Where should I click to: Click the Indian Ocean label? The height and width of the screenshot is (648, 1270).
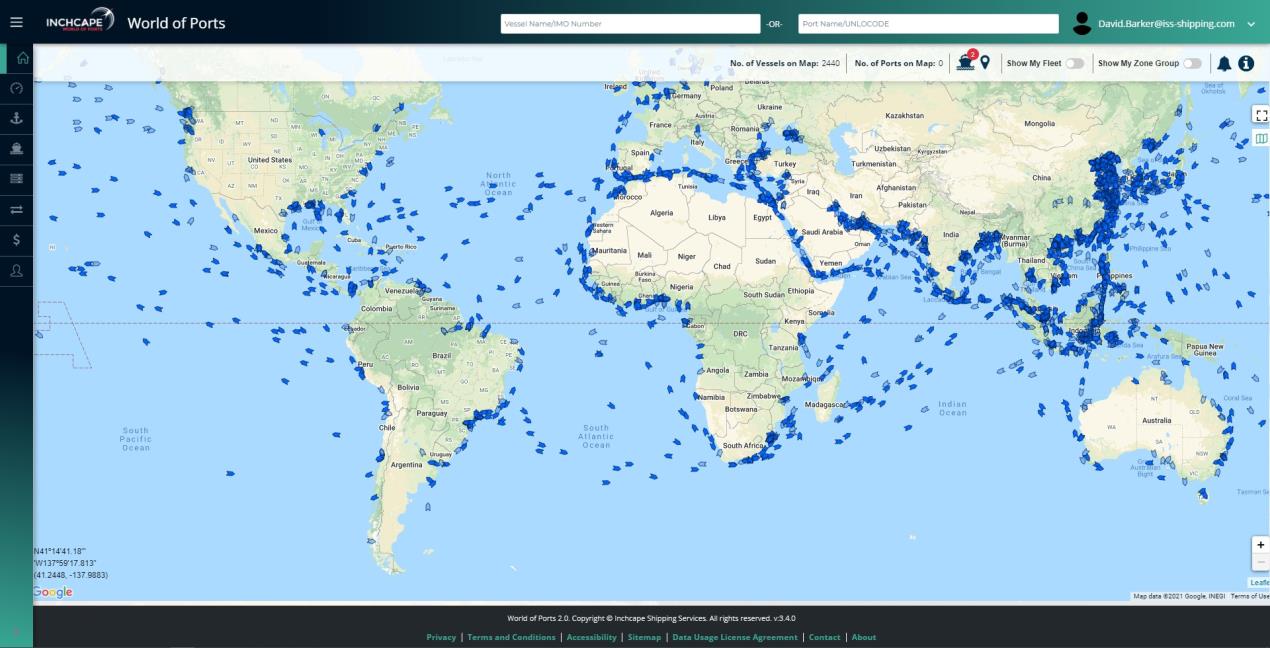tap(952, 408)
